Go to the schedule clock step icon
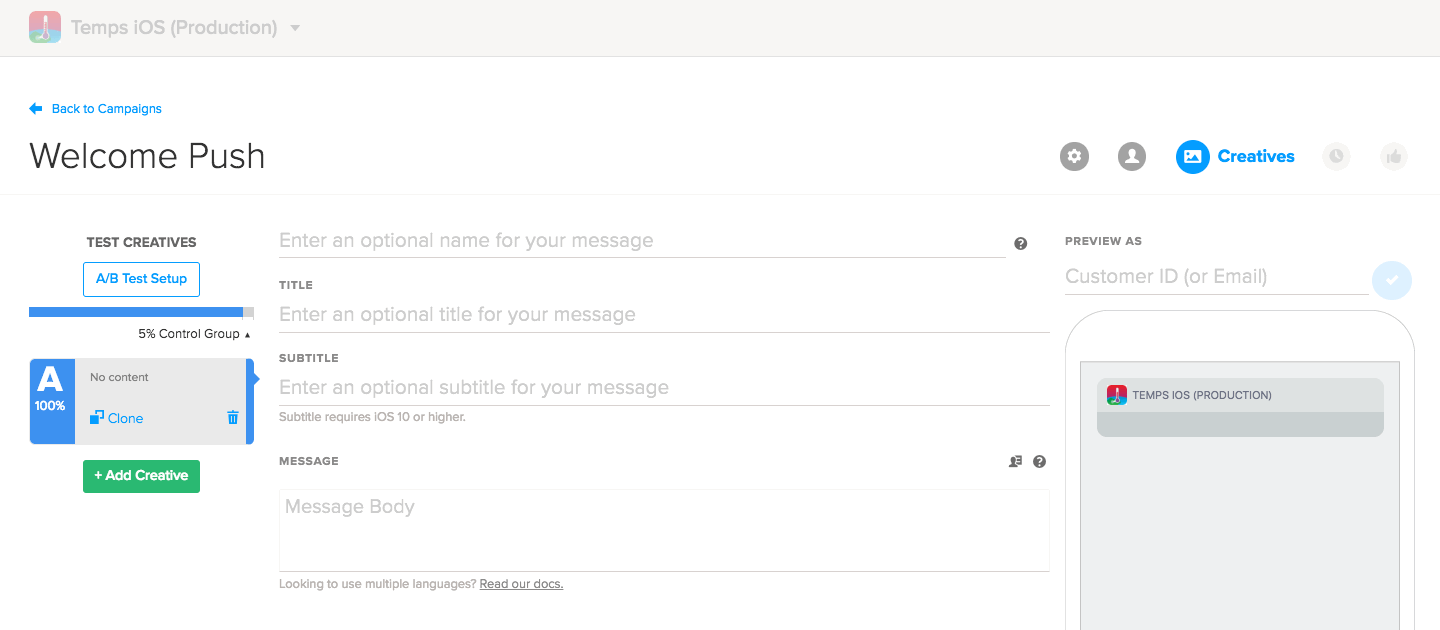The height and width of the screenshot is (630, 1440). click(1336, 156)
